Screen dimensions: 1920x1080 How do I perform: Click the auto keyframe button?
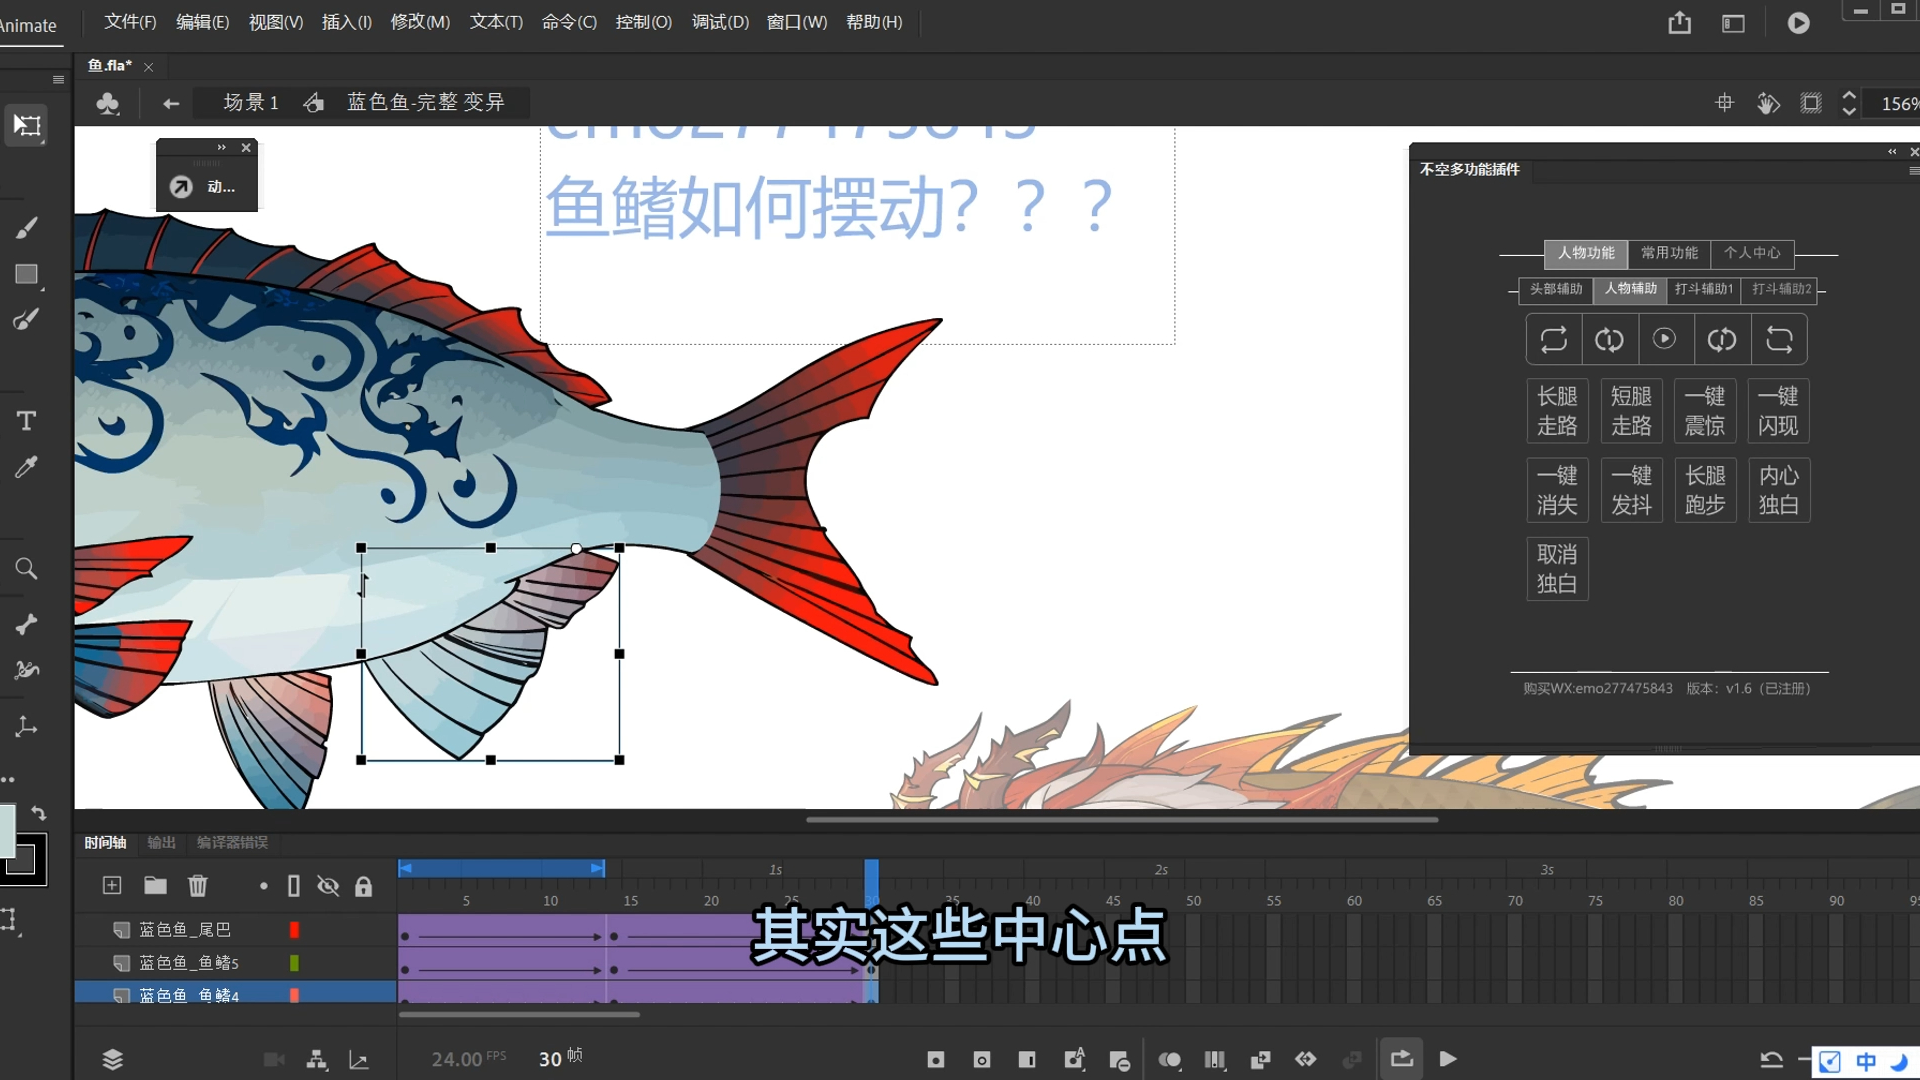tap(1074, 1060)
